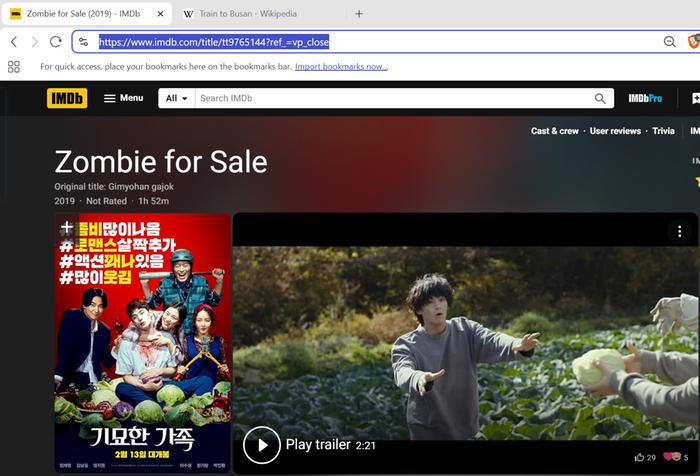Open Brave shields icon
This screenshot has width=700, height=476.
click(694, 42)
